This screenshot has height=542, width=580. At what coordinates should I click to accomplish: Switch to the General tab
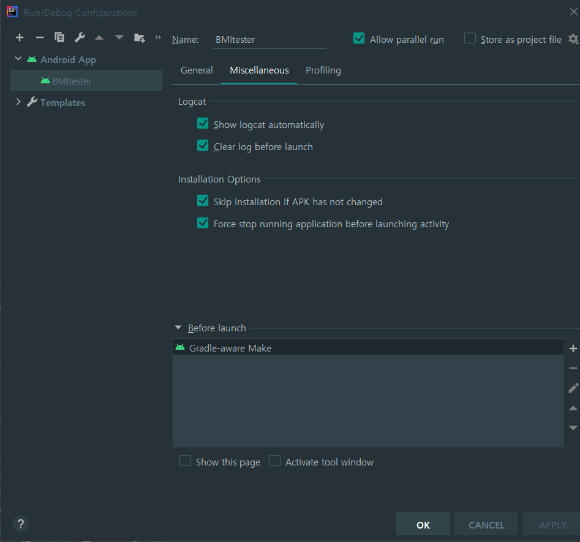pos(197,70)
